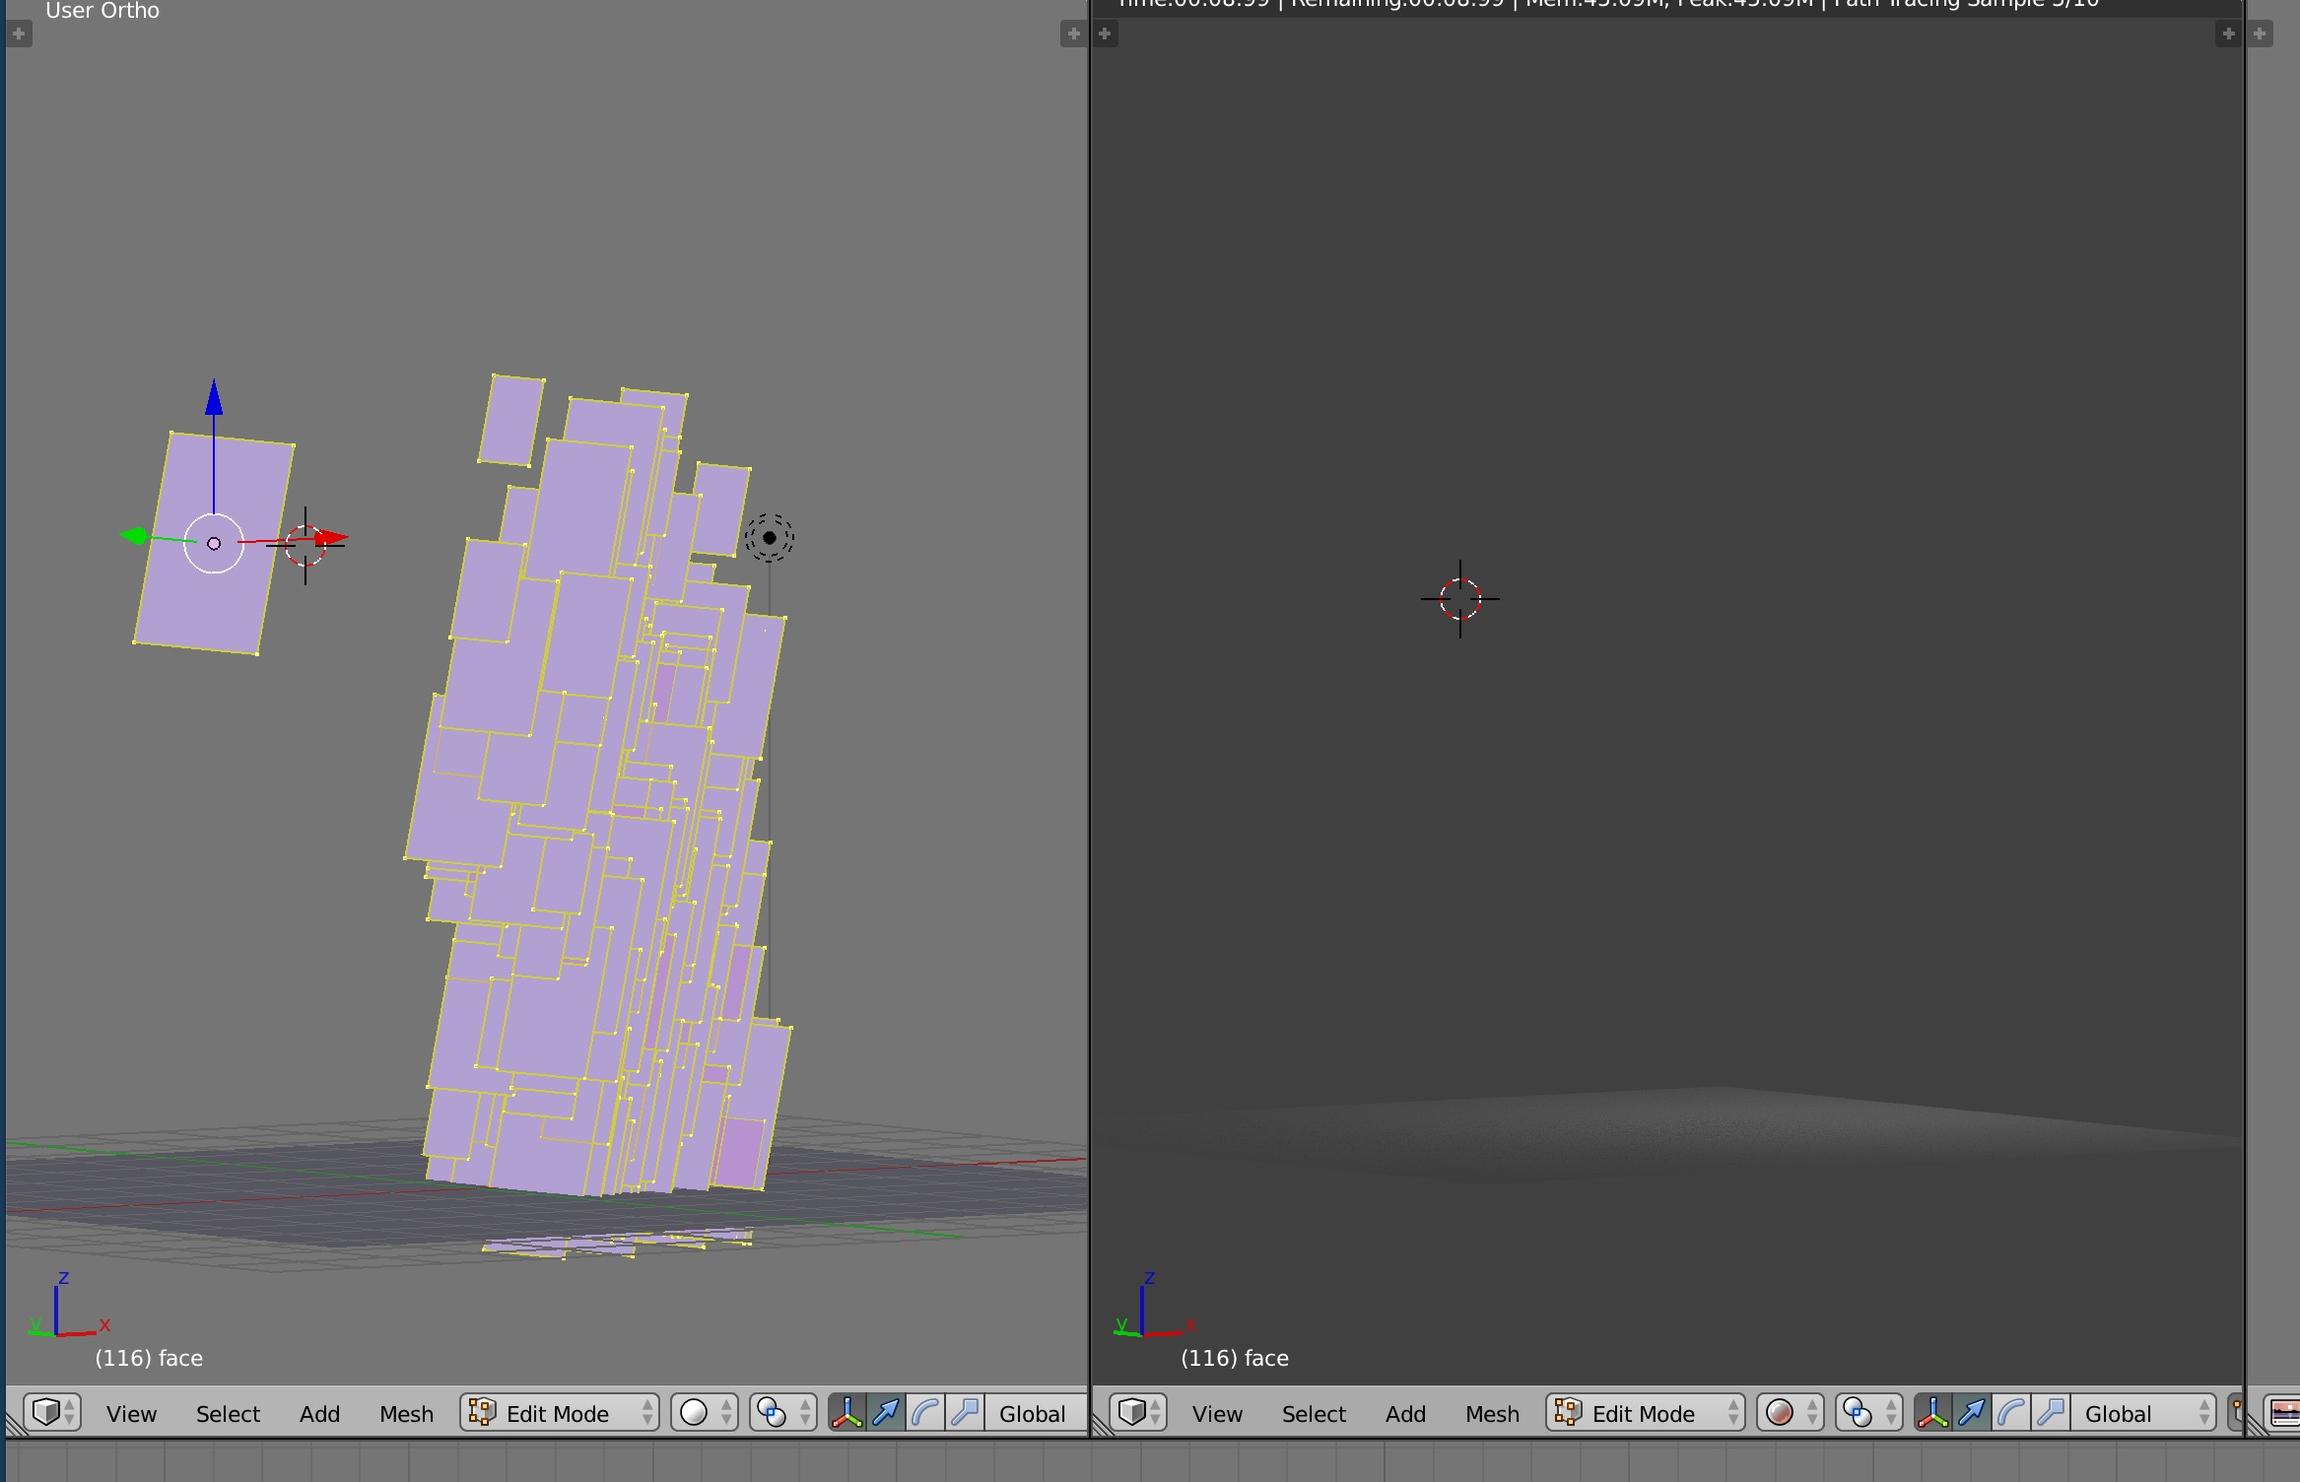
Task: Click plus icon in far-right narrow area
Action: (x=2260, y=33)
